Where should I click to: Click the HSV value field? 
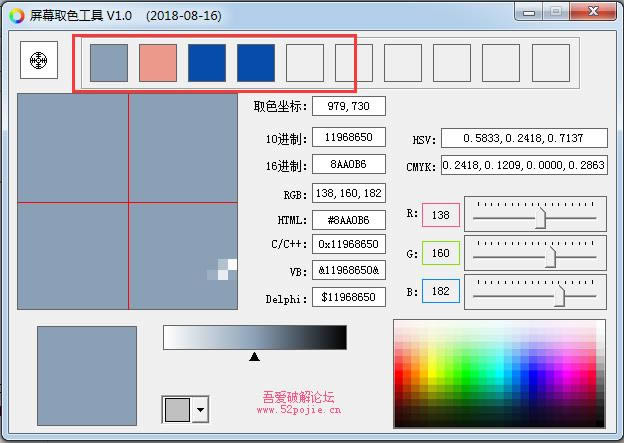(x=525, y=138)
